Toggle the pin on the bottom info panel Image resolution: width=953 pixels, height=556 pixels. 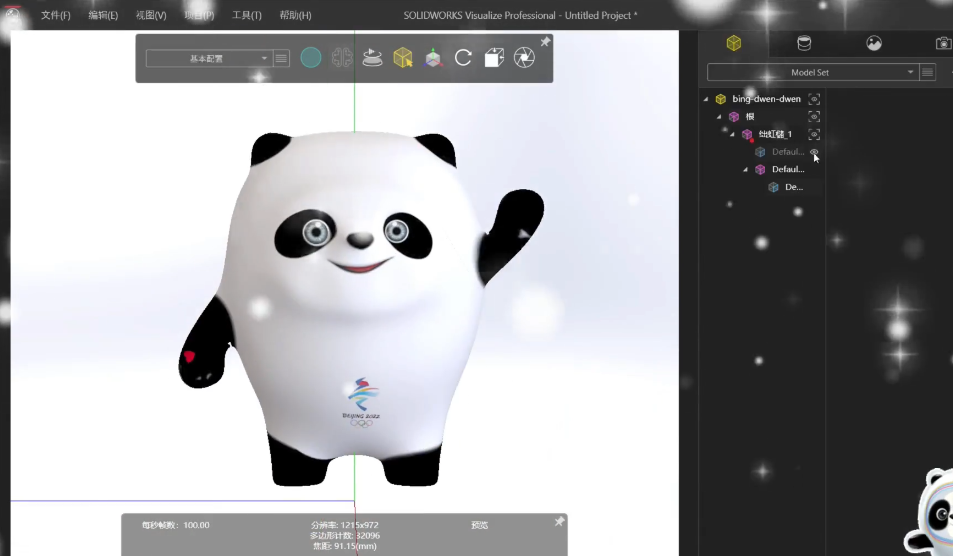(559, 521)
